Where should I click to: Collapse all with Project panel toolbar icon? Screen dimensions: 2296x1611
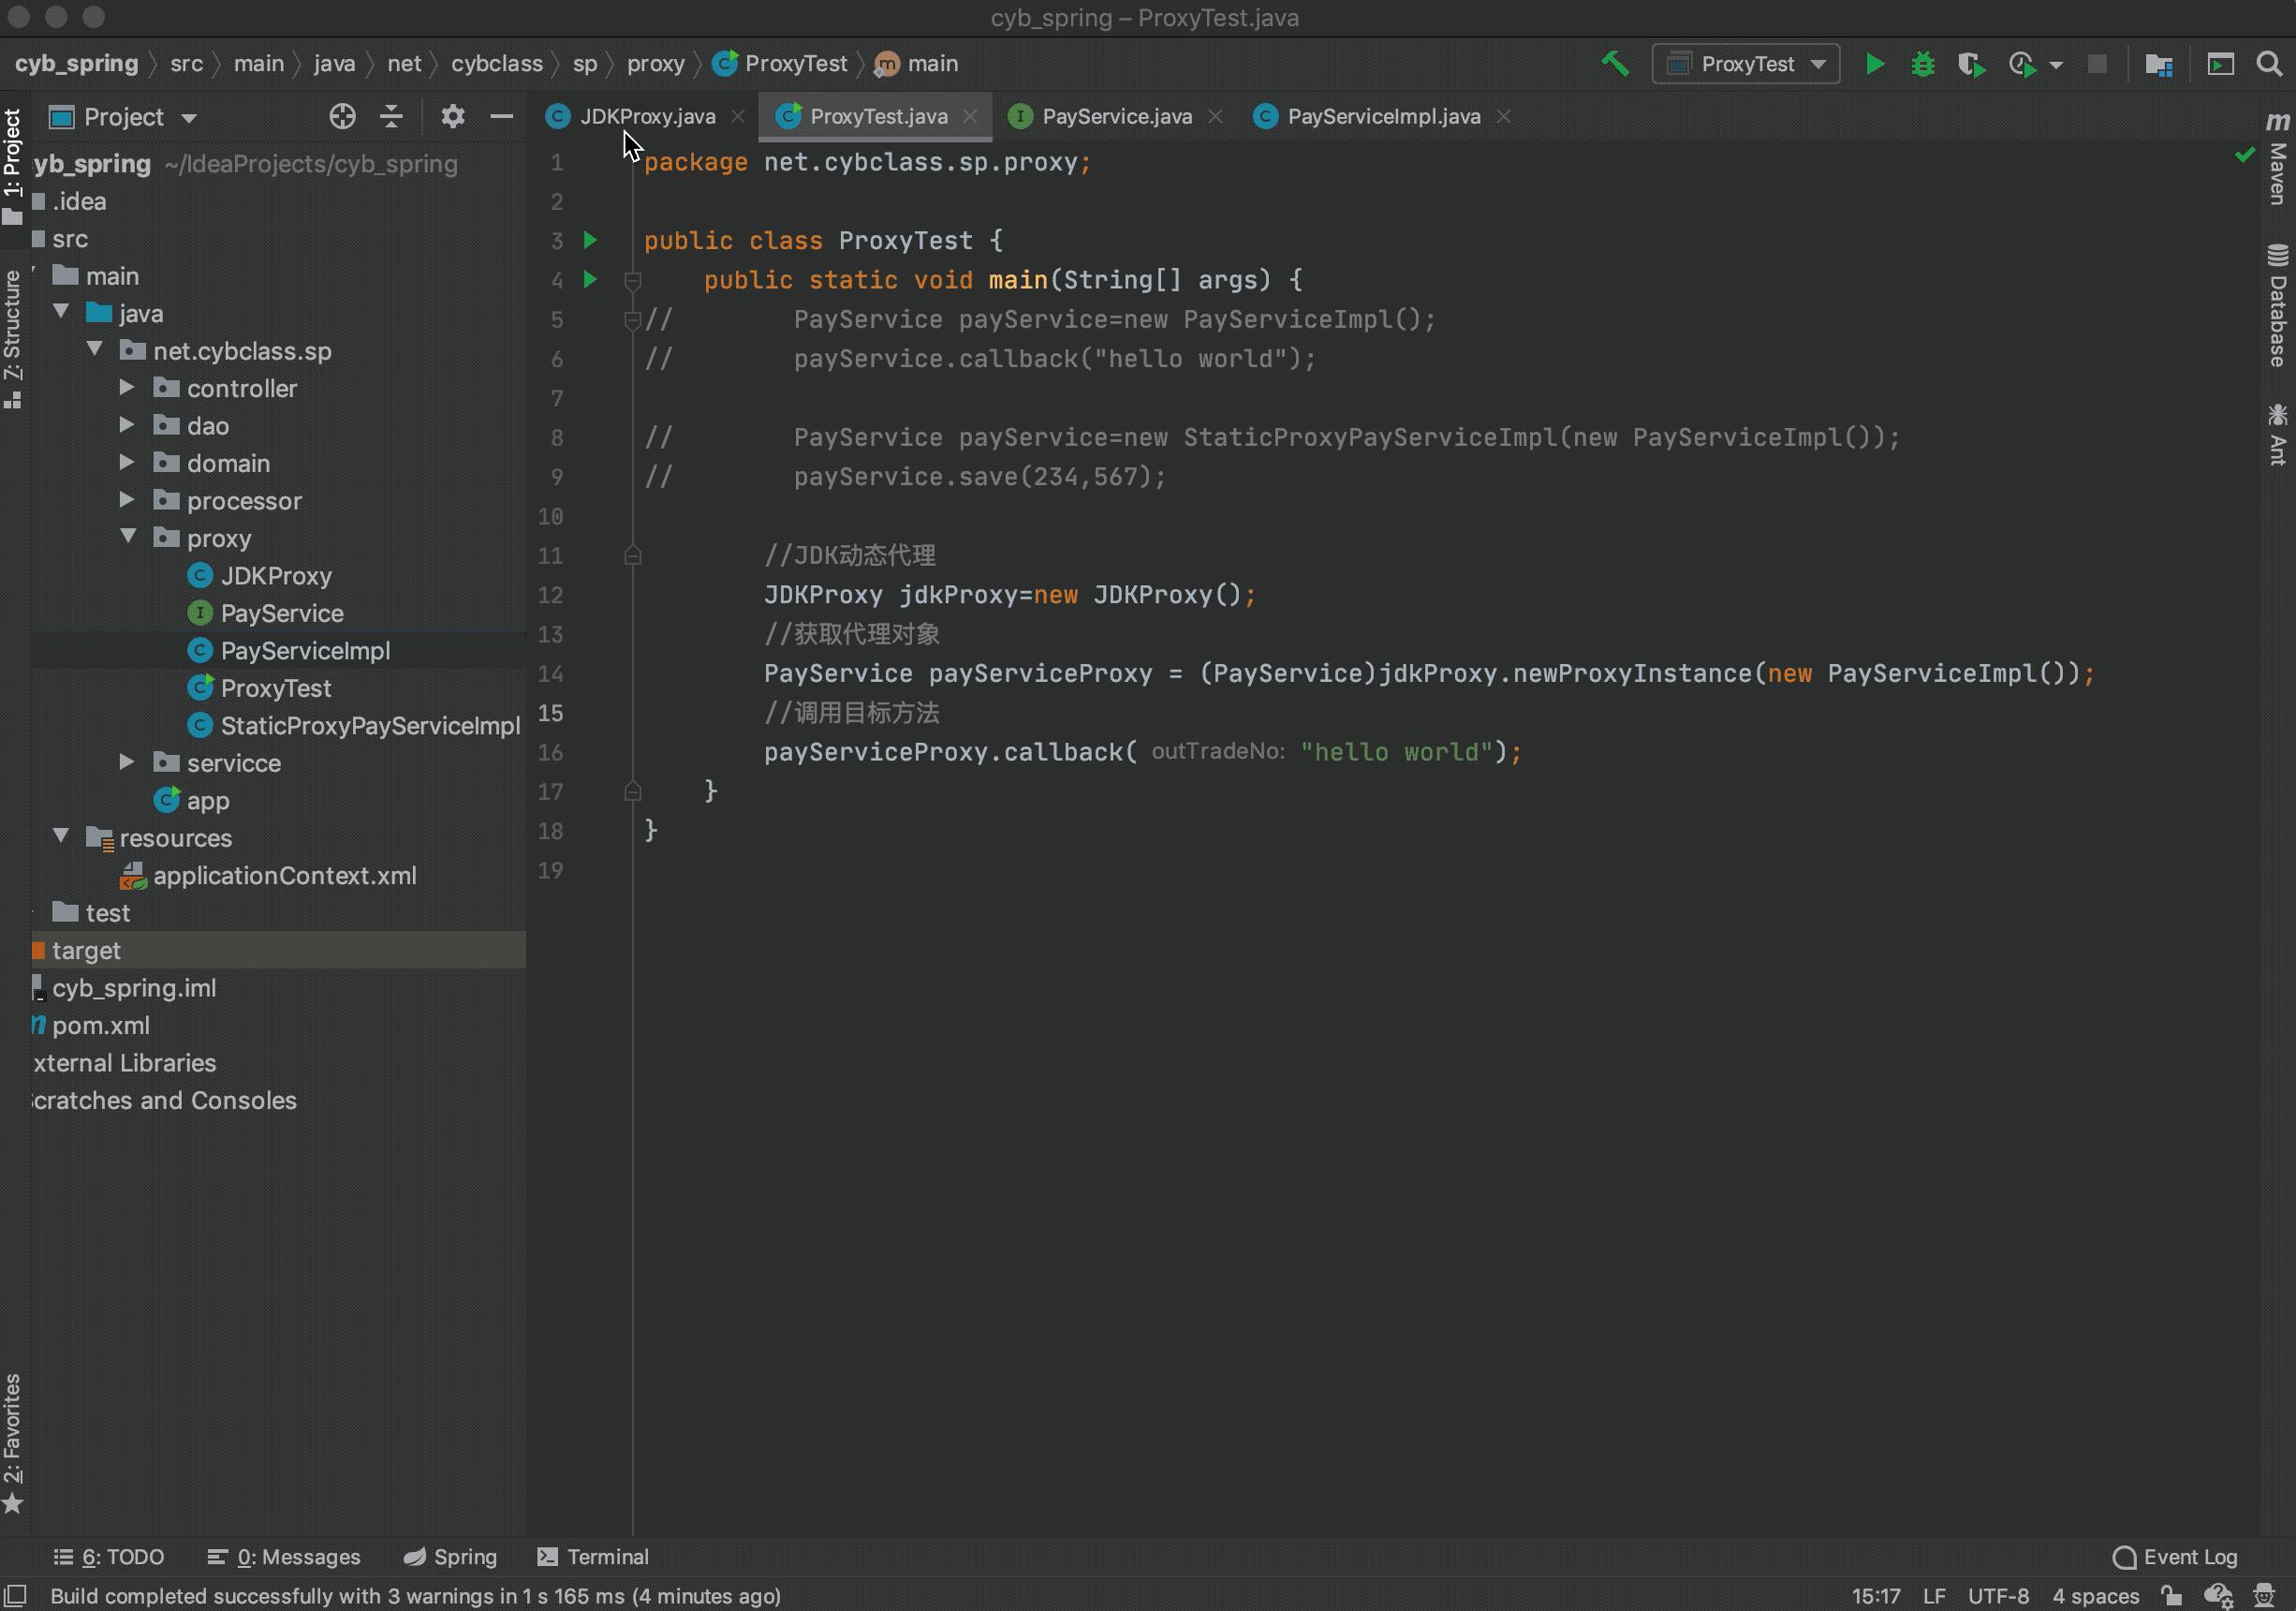pos(391,117)
